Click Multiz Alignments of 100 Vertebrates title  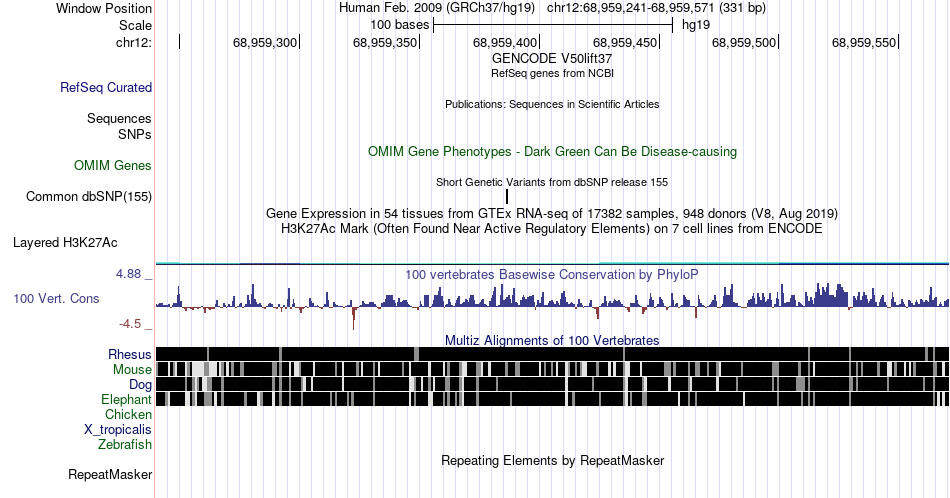coord(552,340)
